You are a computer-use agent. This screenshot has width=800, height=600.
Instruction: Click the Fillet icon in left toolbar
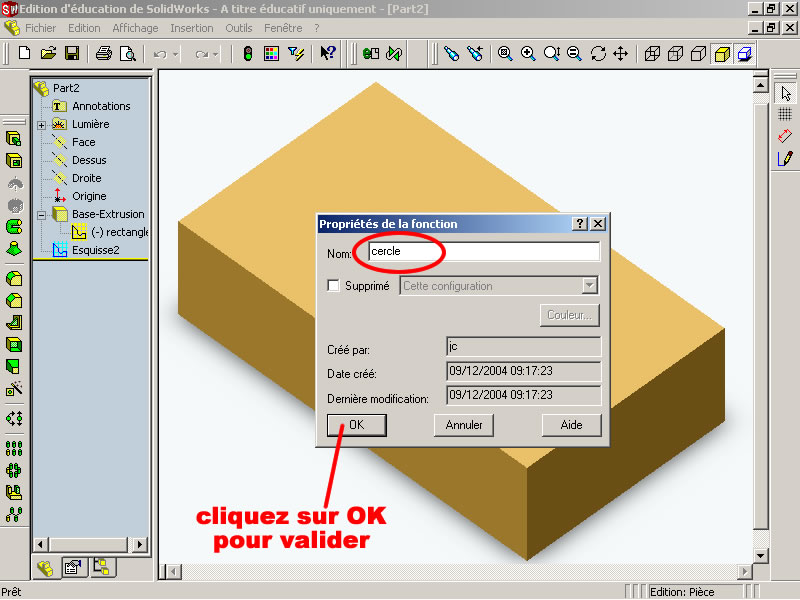coord(14,279)
